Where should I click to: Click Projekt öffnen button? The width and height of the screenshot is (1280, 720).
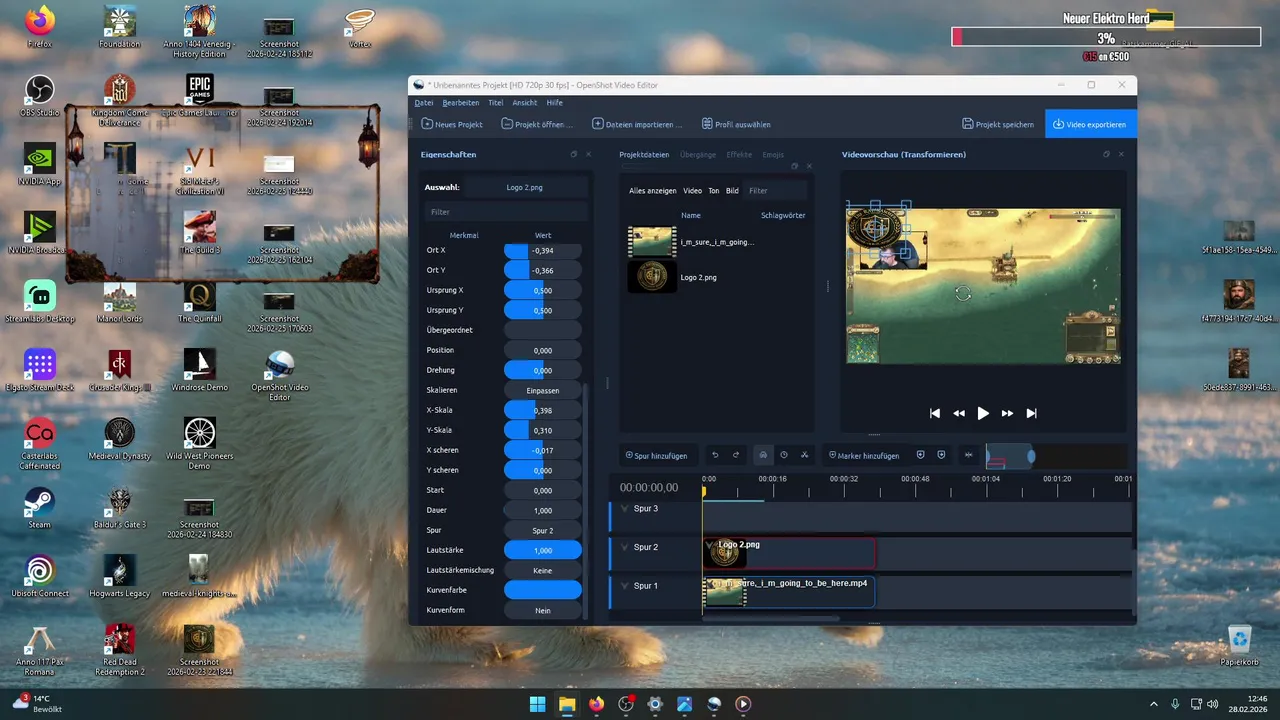538,124
